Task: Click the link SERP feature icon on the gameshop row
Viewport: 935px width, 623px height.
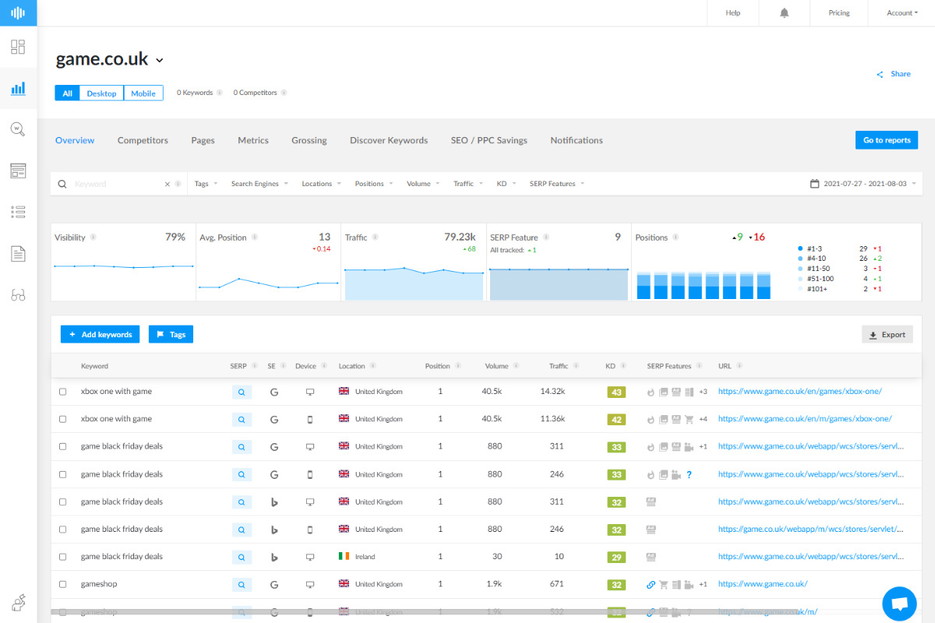Action: click(651, 585)
